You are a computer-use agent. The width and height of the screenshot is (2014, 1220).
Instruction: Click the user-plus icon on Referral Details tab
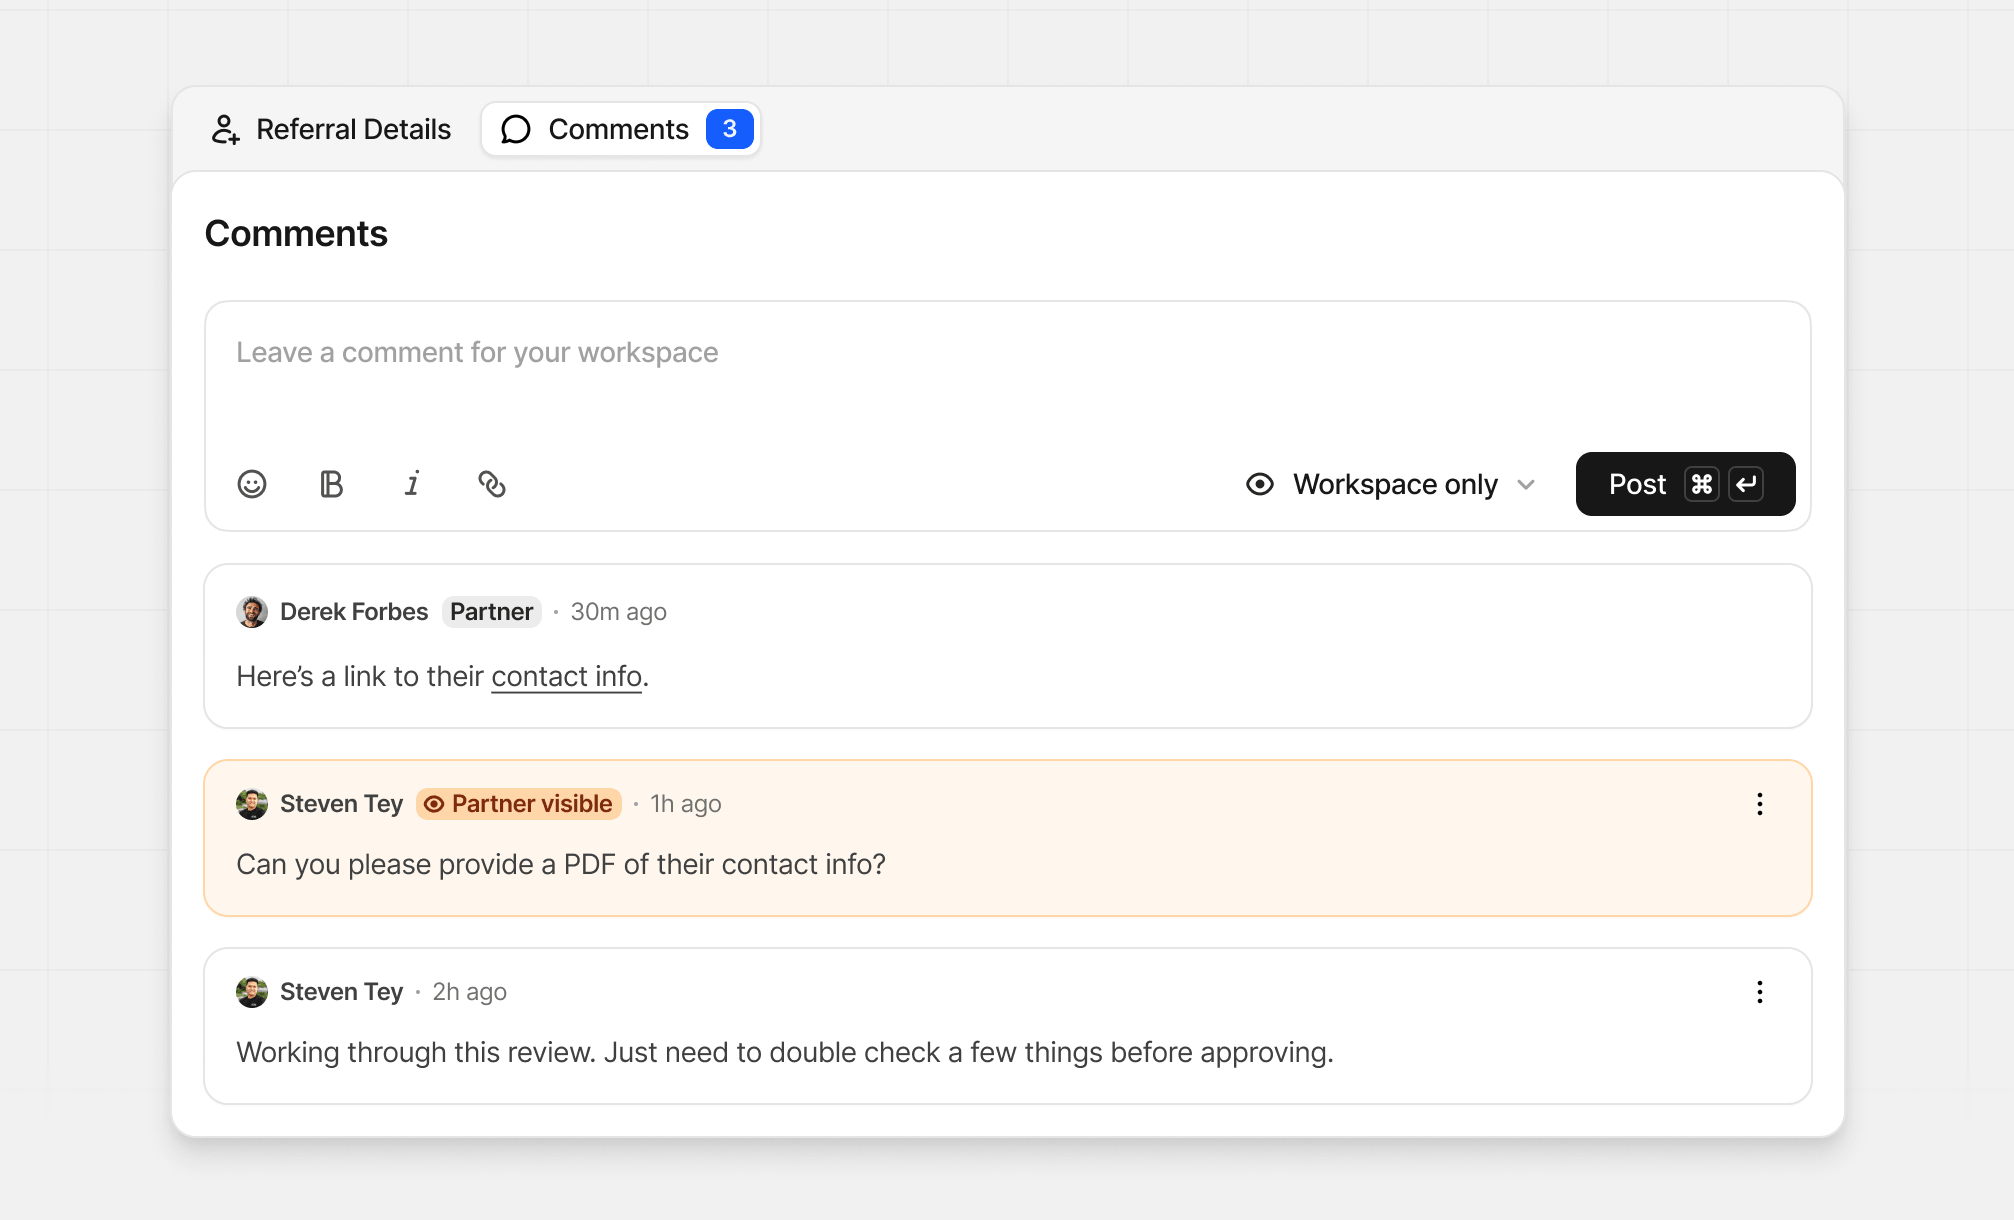pyautogui.click(x=226, y=129)
